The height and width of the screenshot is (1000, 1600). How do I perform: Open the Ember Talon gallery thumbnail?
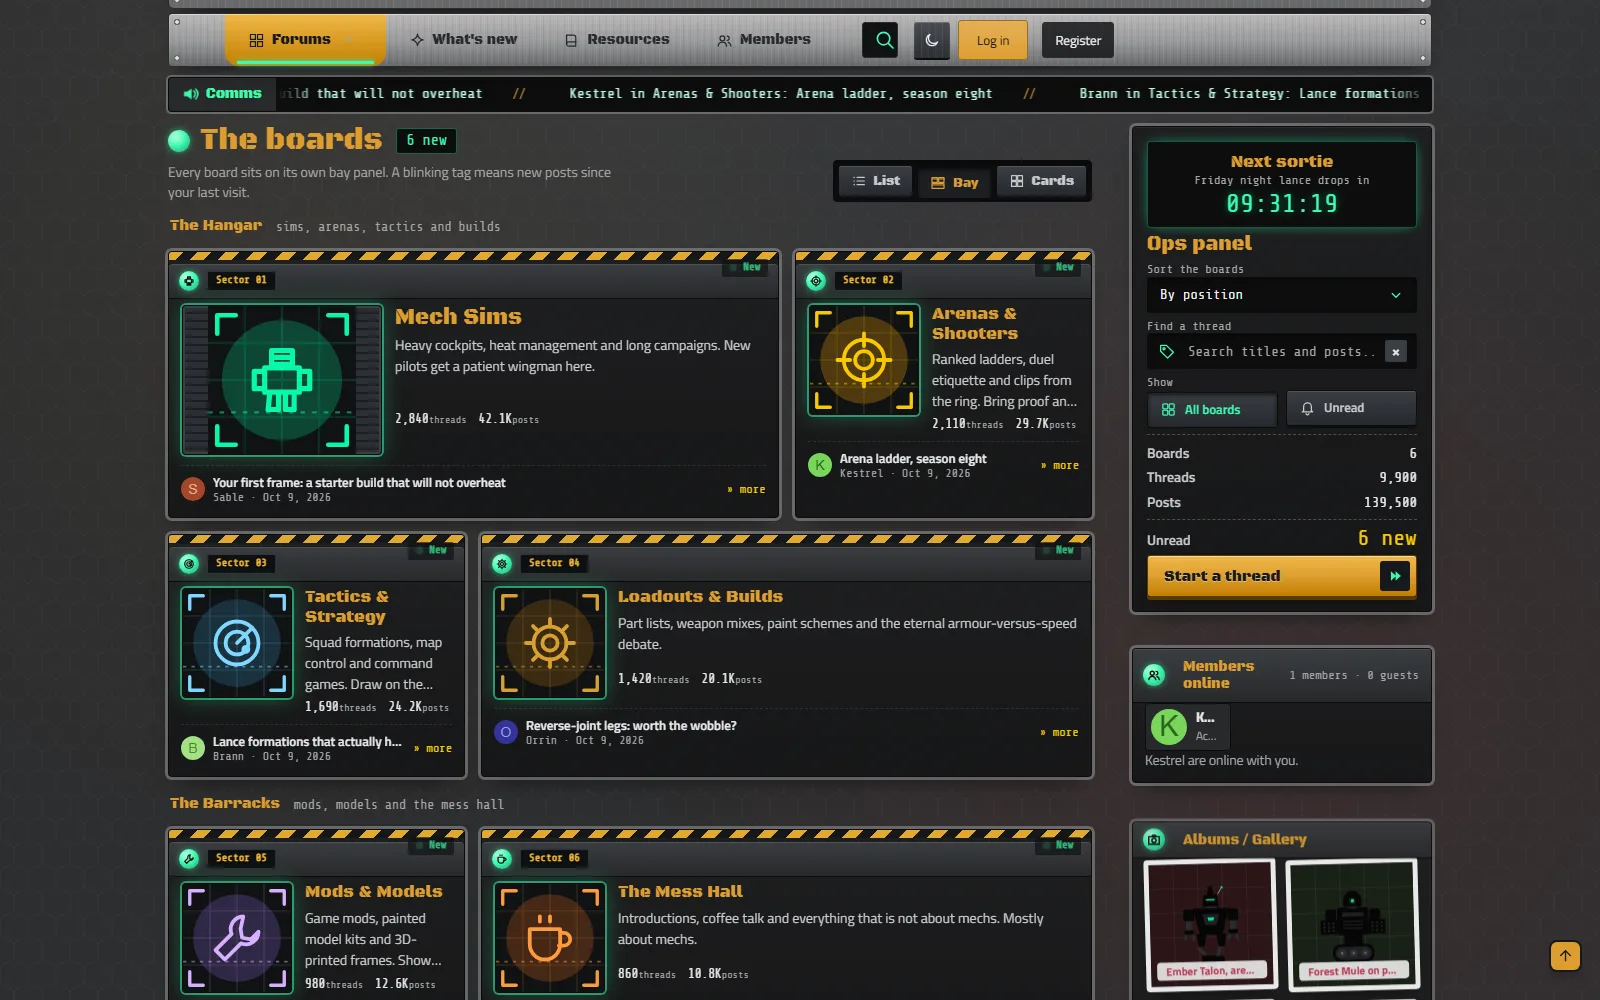1210,924
